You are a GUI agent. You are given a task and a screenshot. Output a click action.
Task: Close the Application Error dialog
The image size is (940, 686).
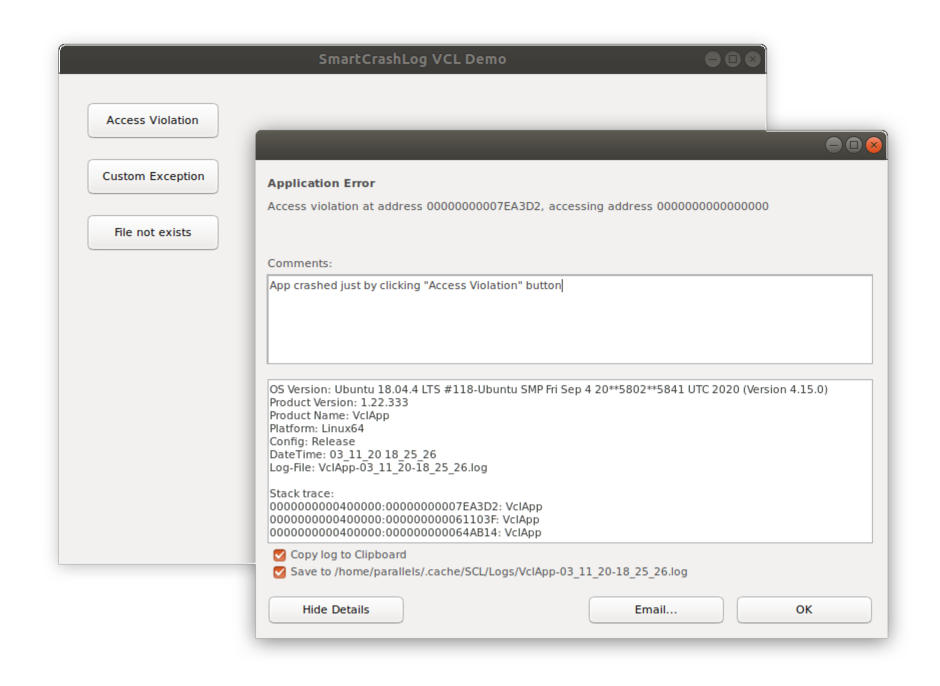point(874,145)
